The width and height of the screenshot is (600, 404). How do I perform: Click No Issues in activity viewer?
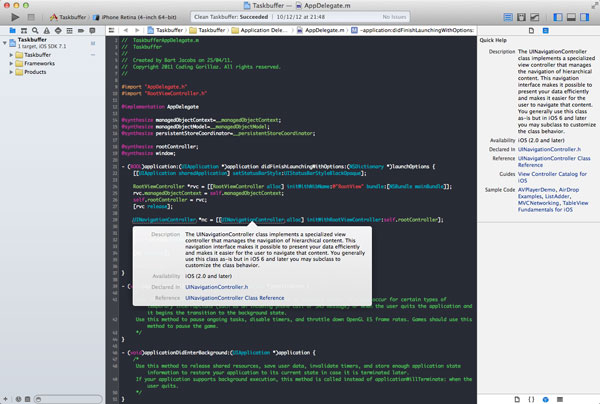pyautogui.click(x=394, y=17)
